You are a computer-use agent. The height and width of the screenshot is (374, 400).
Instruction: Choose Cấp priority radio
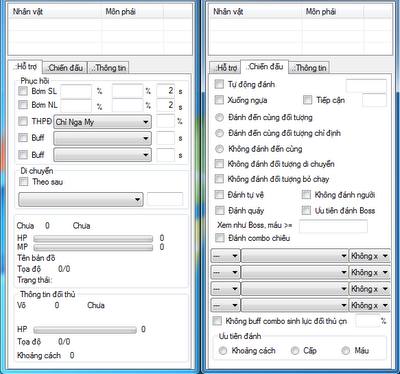(x=295, y=351)
